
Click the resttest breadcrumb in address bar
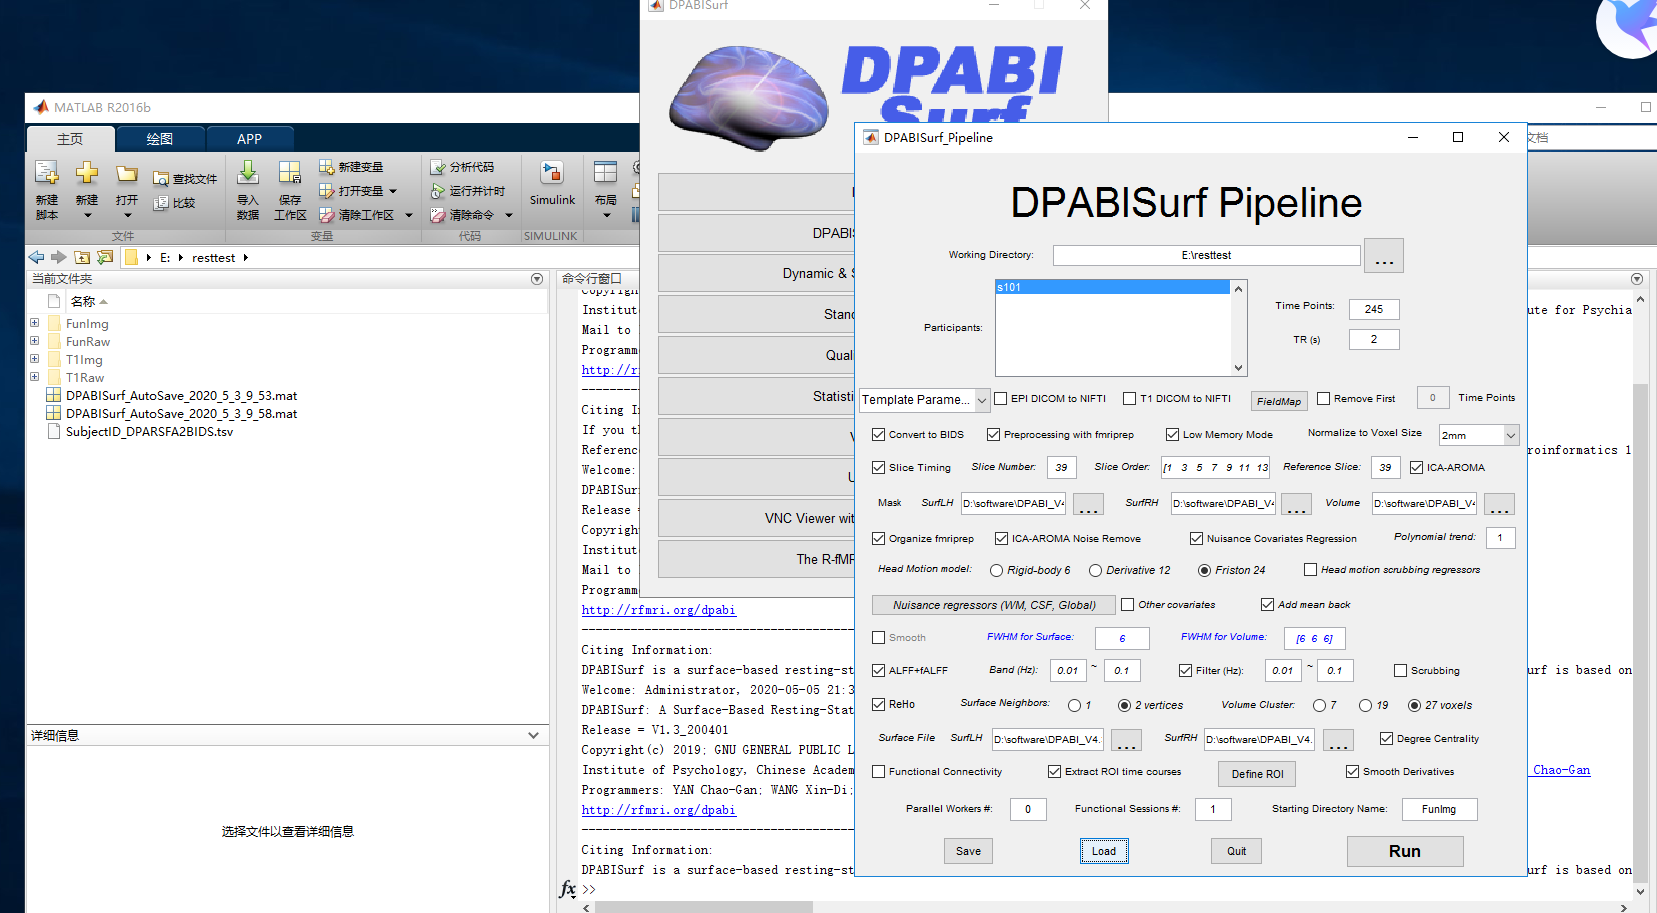(x=213, y=257)
